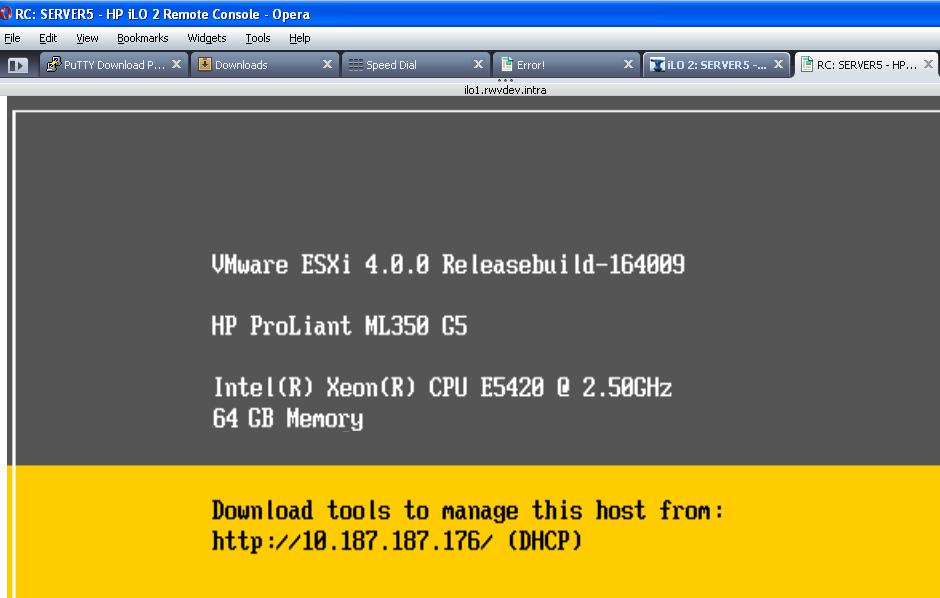
Task: Open the Widgets menu
Action: coord(207,38)
